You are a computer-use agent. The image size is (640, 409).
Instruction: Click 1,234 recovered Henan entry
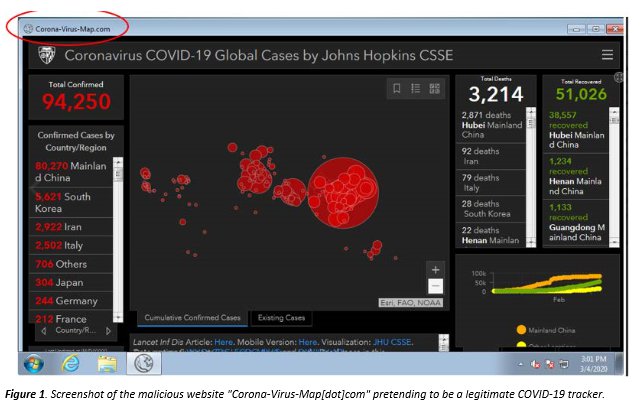576,176
